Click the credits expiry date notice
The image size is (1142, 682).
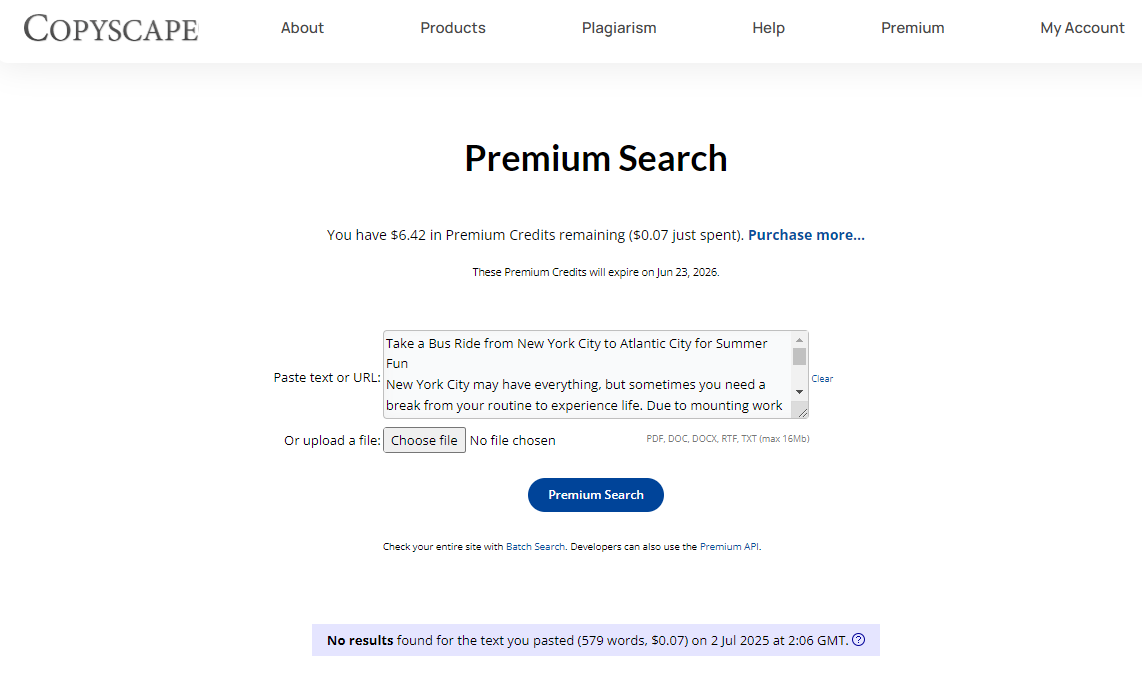click(x=596, y=272)
